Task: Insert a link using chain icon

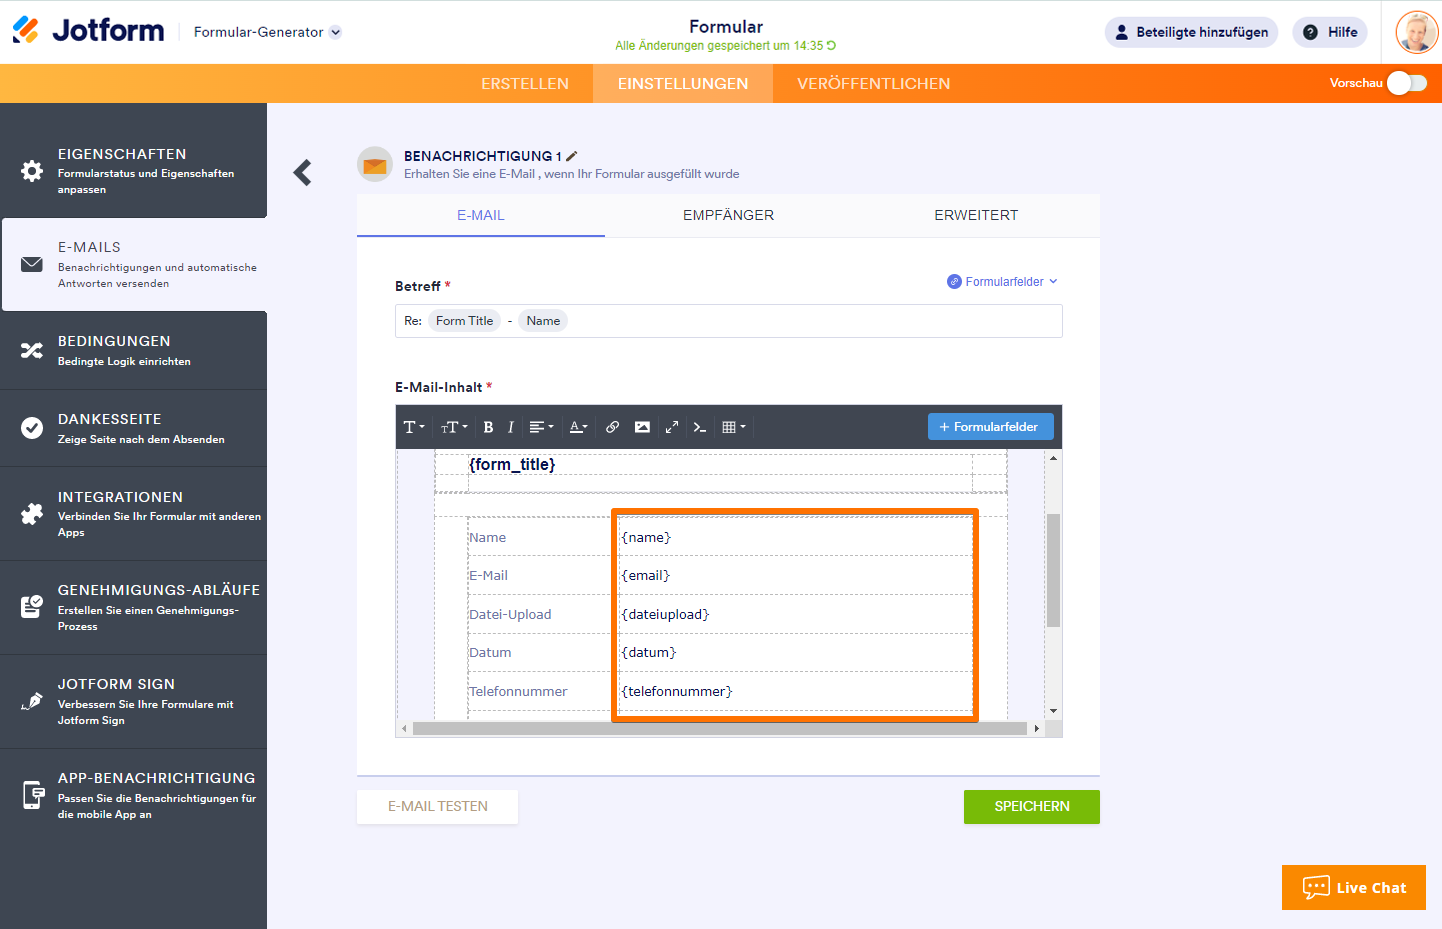Action: click(x=612, y=427)
